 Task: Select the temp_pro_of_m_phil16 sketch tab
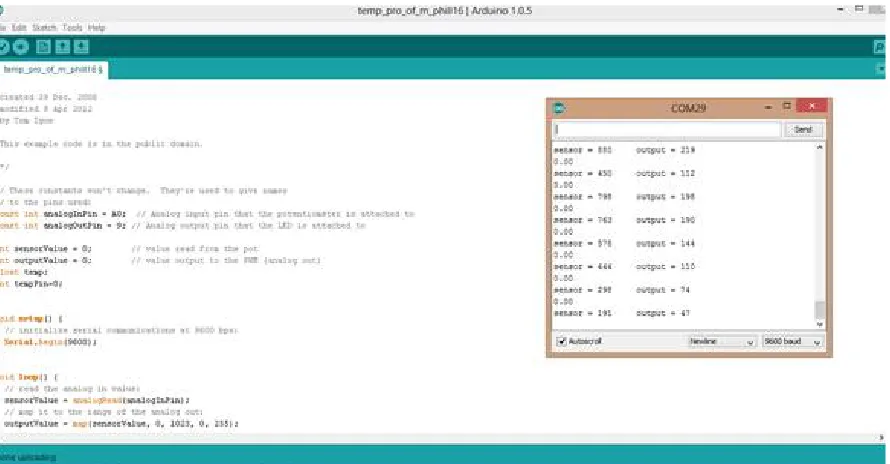pos(53,69)
